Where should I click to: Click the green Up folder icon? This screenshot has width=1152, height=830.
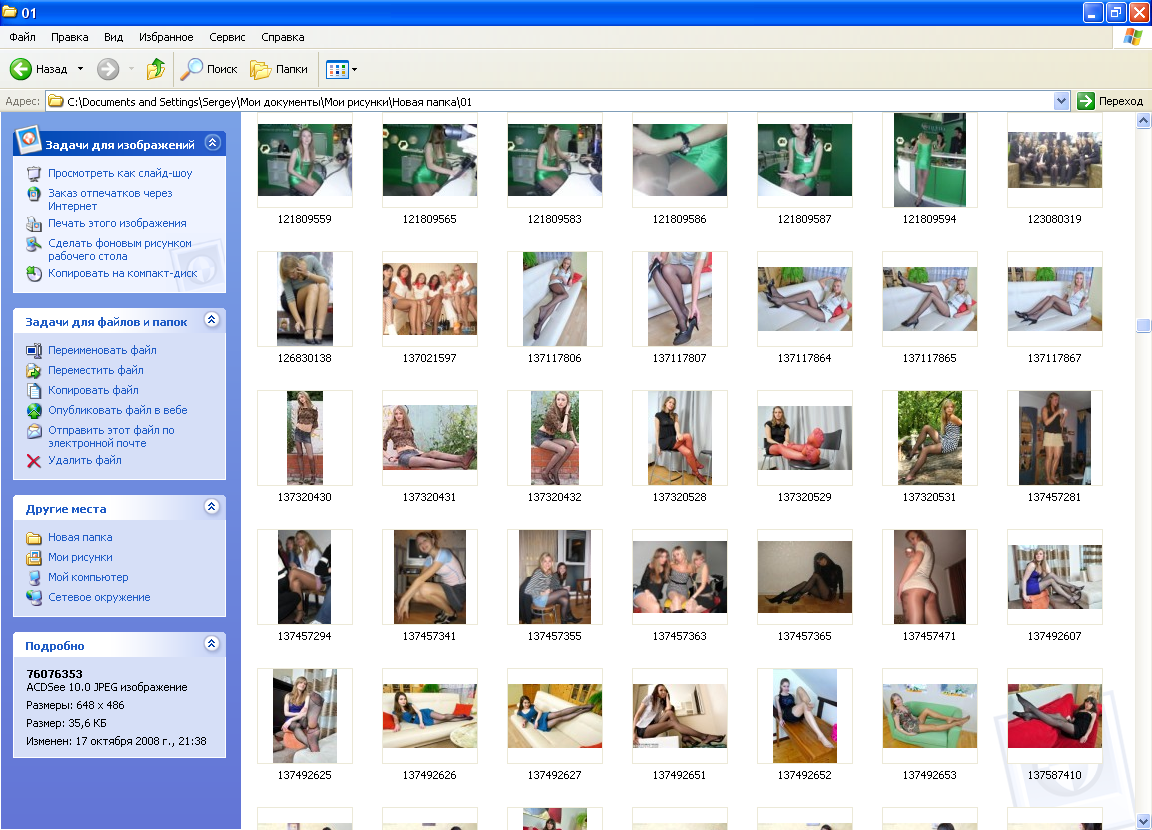point(156,69)
